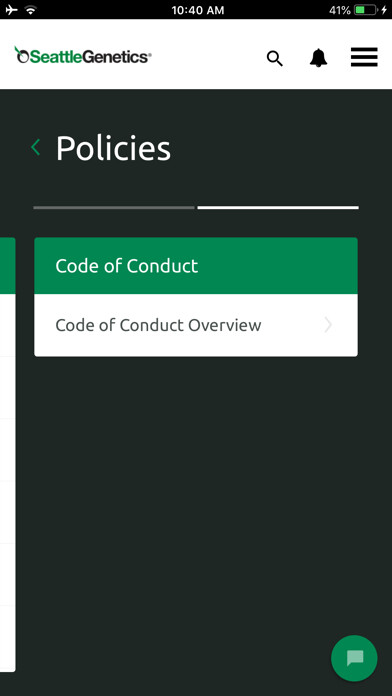This screenshot has height=696, width=392.
Task: Tap the charging bolt icon
Action: click(384, 10)
